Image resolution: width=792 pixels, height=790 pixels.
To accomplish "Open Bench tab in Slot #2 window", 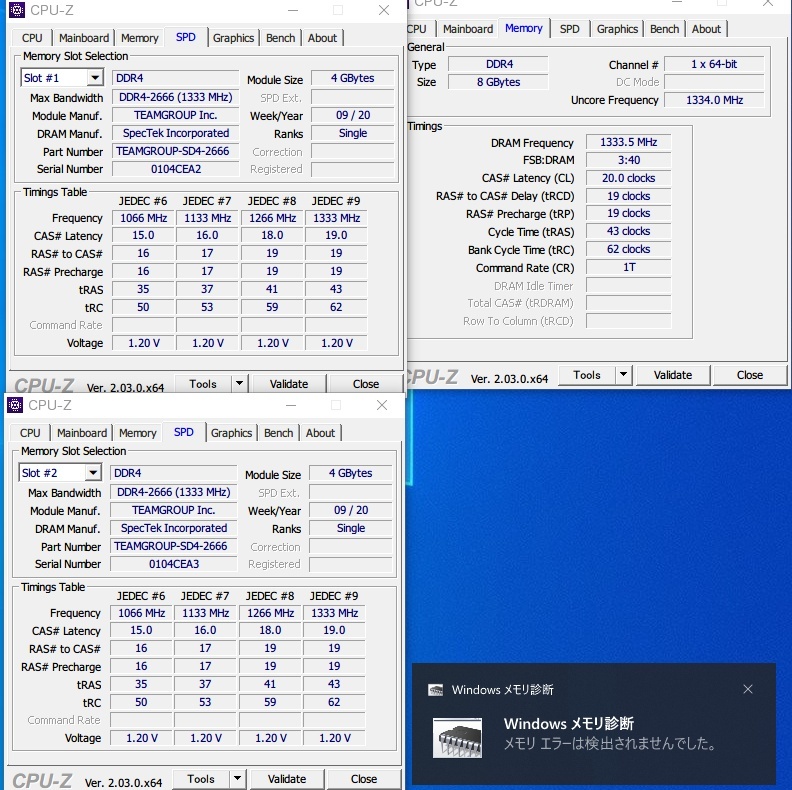I will (278, 433).
